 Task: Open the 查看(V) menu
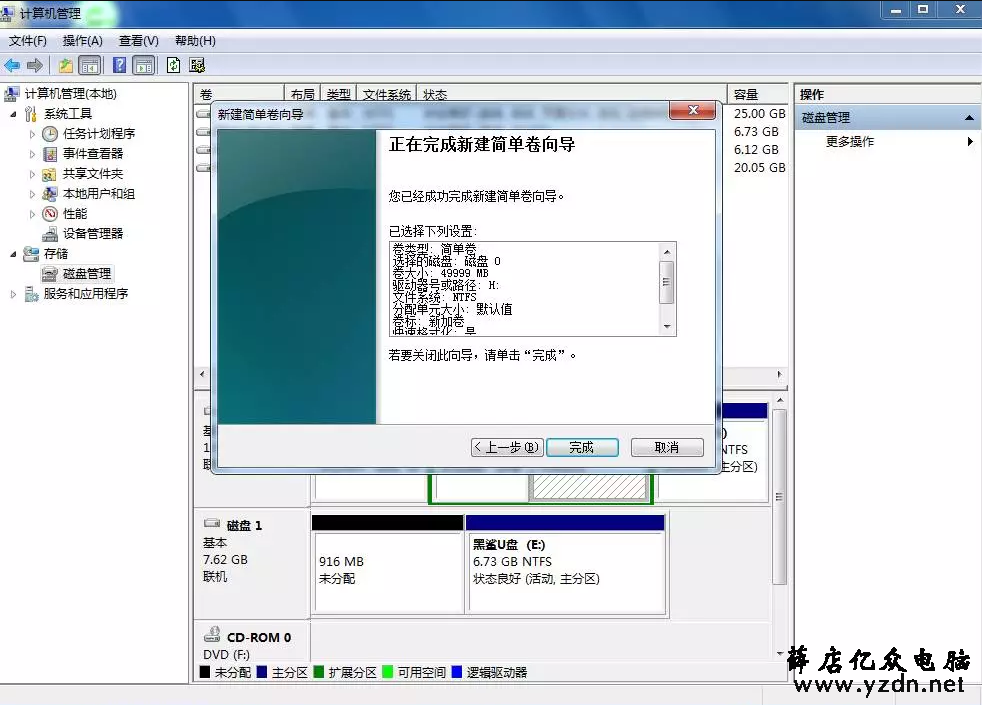coord(138,41)
